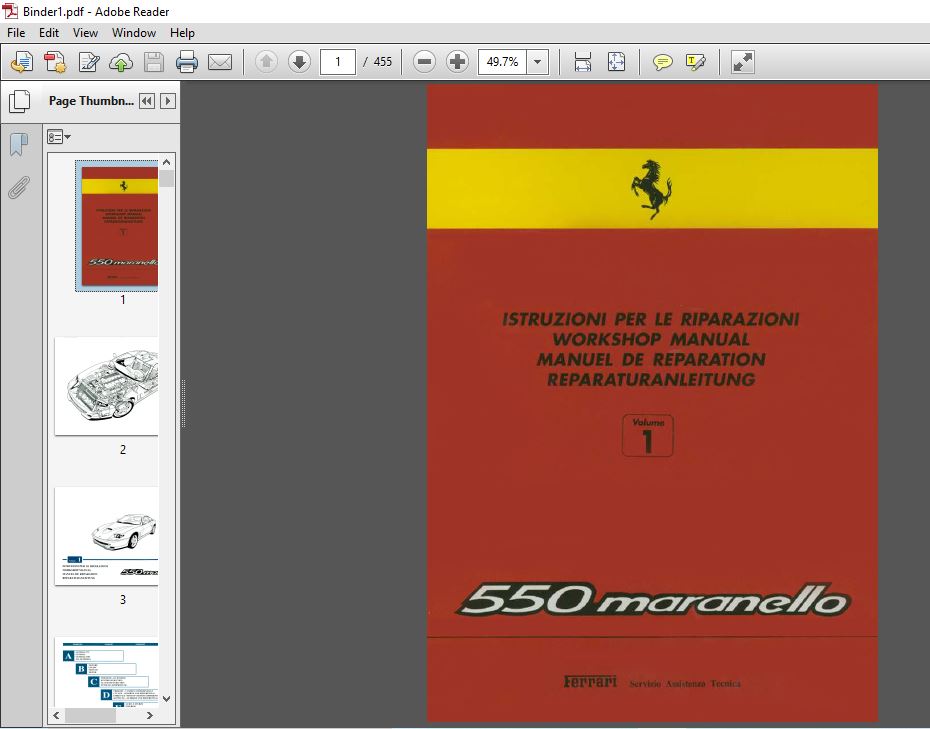
Task: Send file by email envelope icon
Action: point(220,62)
